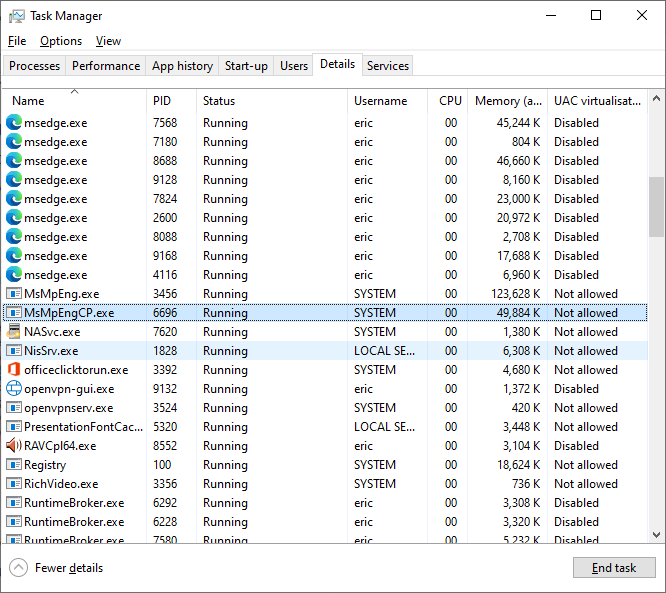This screenshot has height=593, width=666.
Task: Click the officeclicktorun.exe icon
Action: [x=14, y=370]
